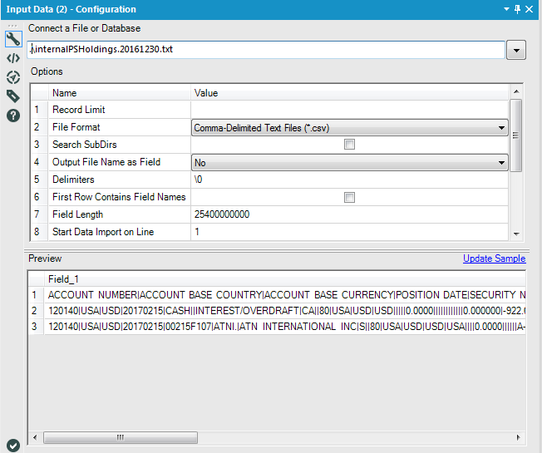Click the Delimiters value cell
The image size is (542, 453).
tap(349, 180)
